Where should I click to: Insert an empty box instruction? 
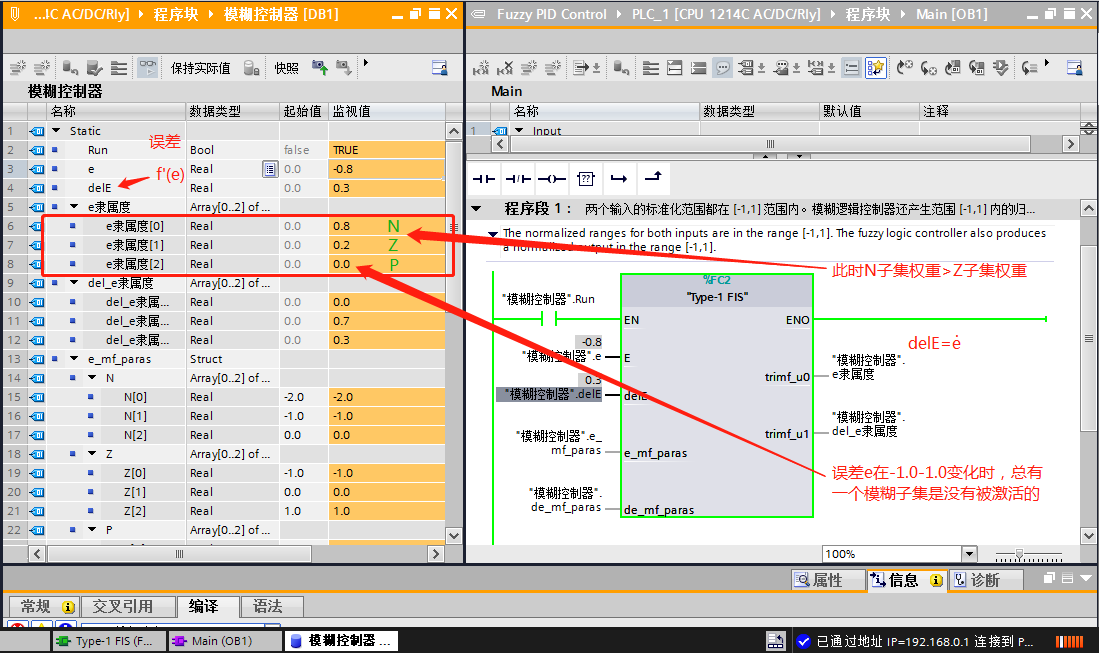[x=586, y=179]
